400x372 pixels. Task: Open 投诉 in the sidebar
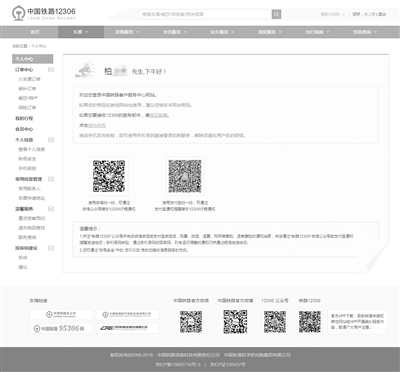[23, 258]
